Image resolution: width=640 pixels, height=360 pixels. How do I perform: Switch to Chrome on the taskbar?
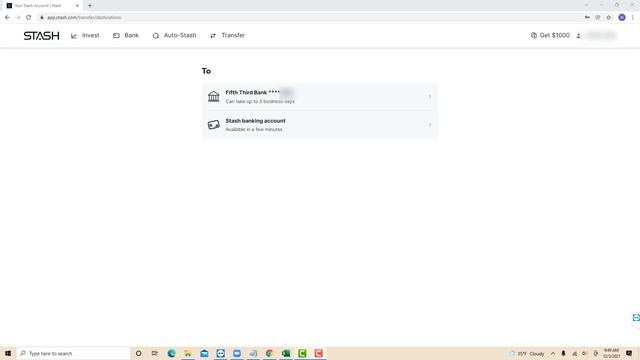coord(269,353)
